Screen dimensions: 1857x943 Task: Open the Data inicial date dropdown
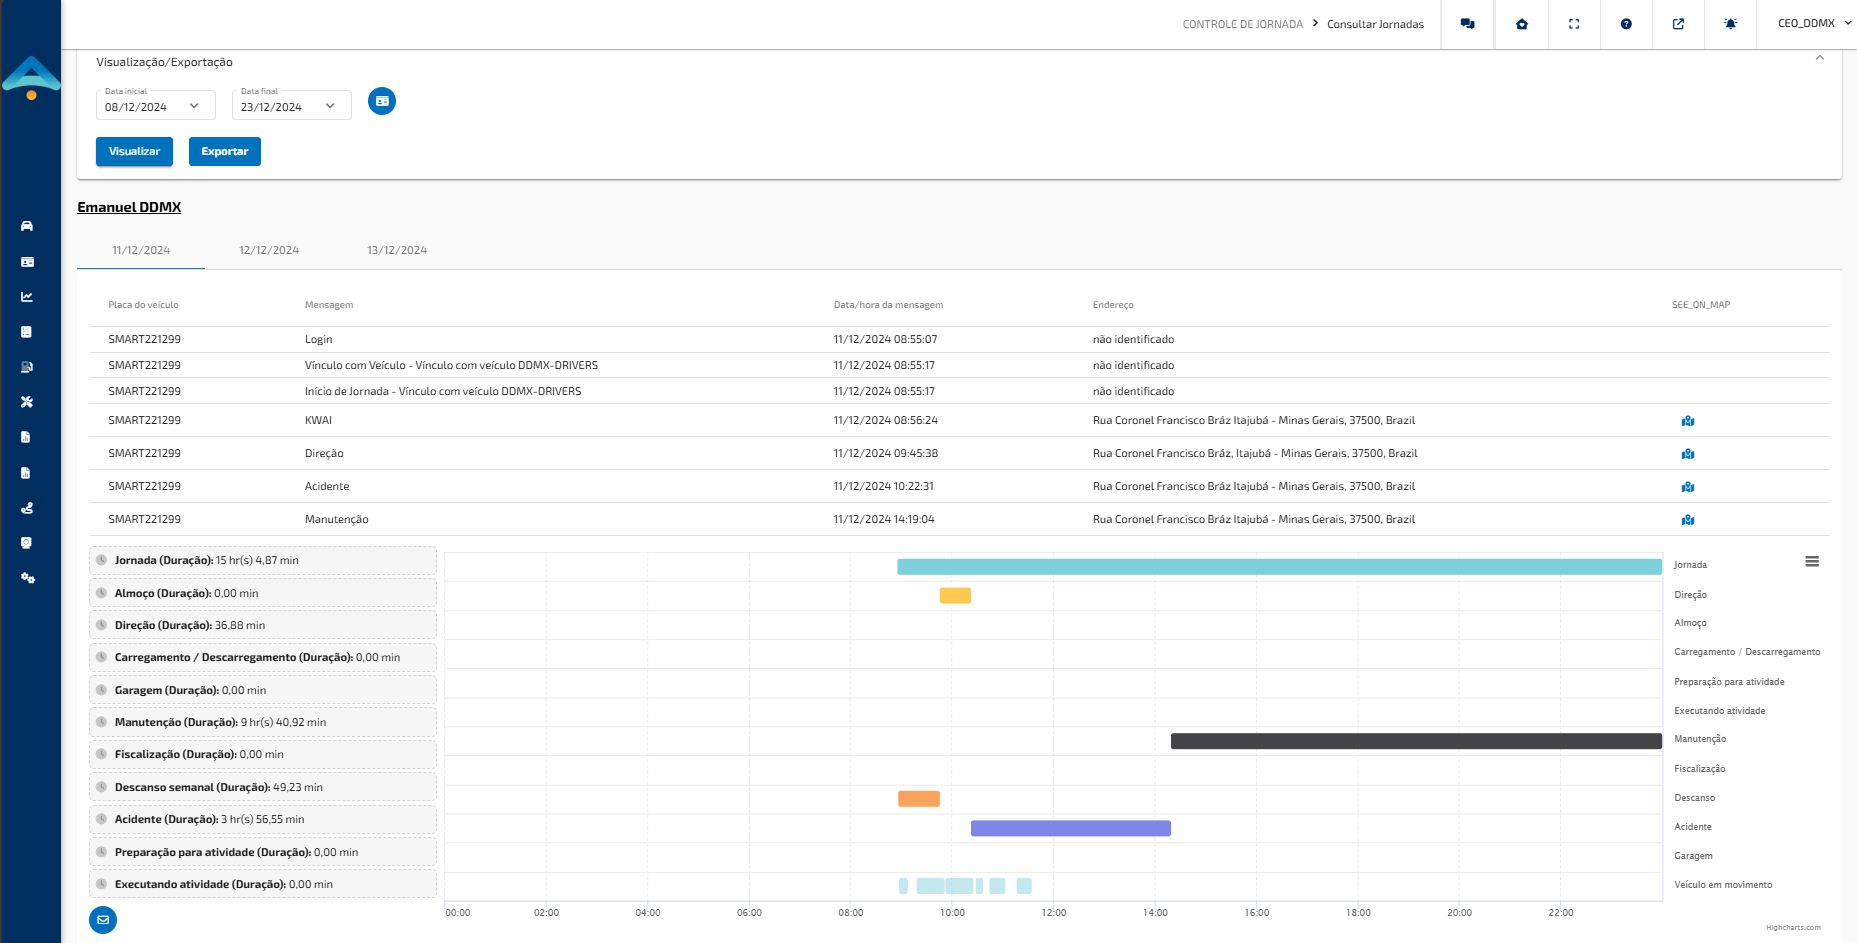156,105
